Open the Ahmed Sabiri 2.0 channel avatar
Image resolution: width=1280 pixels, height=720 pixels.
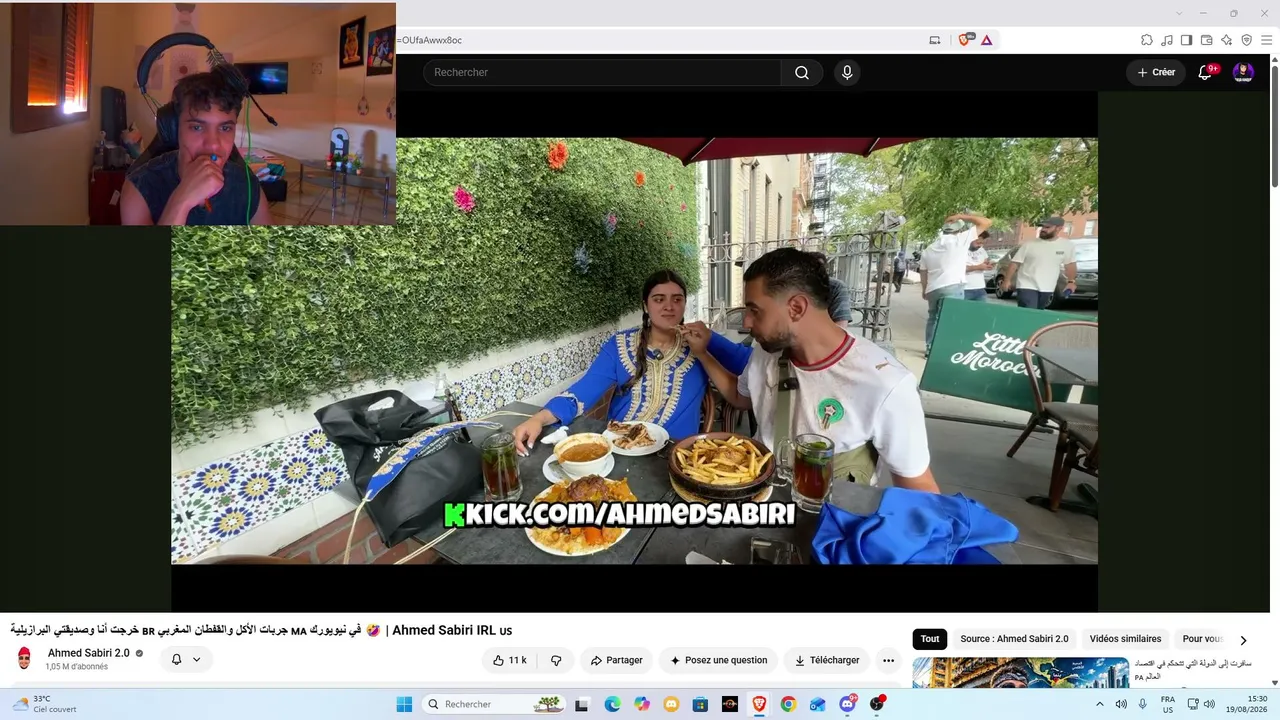pos(24,658)
